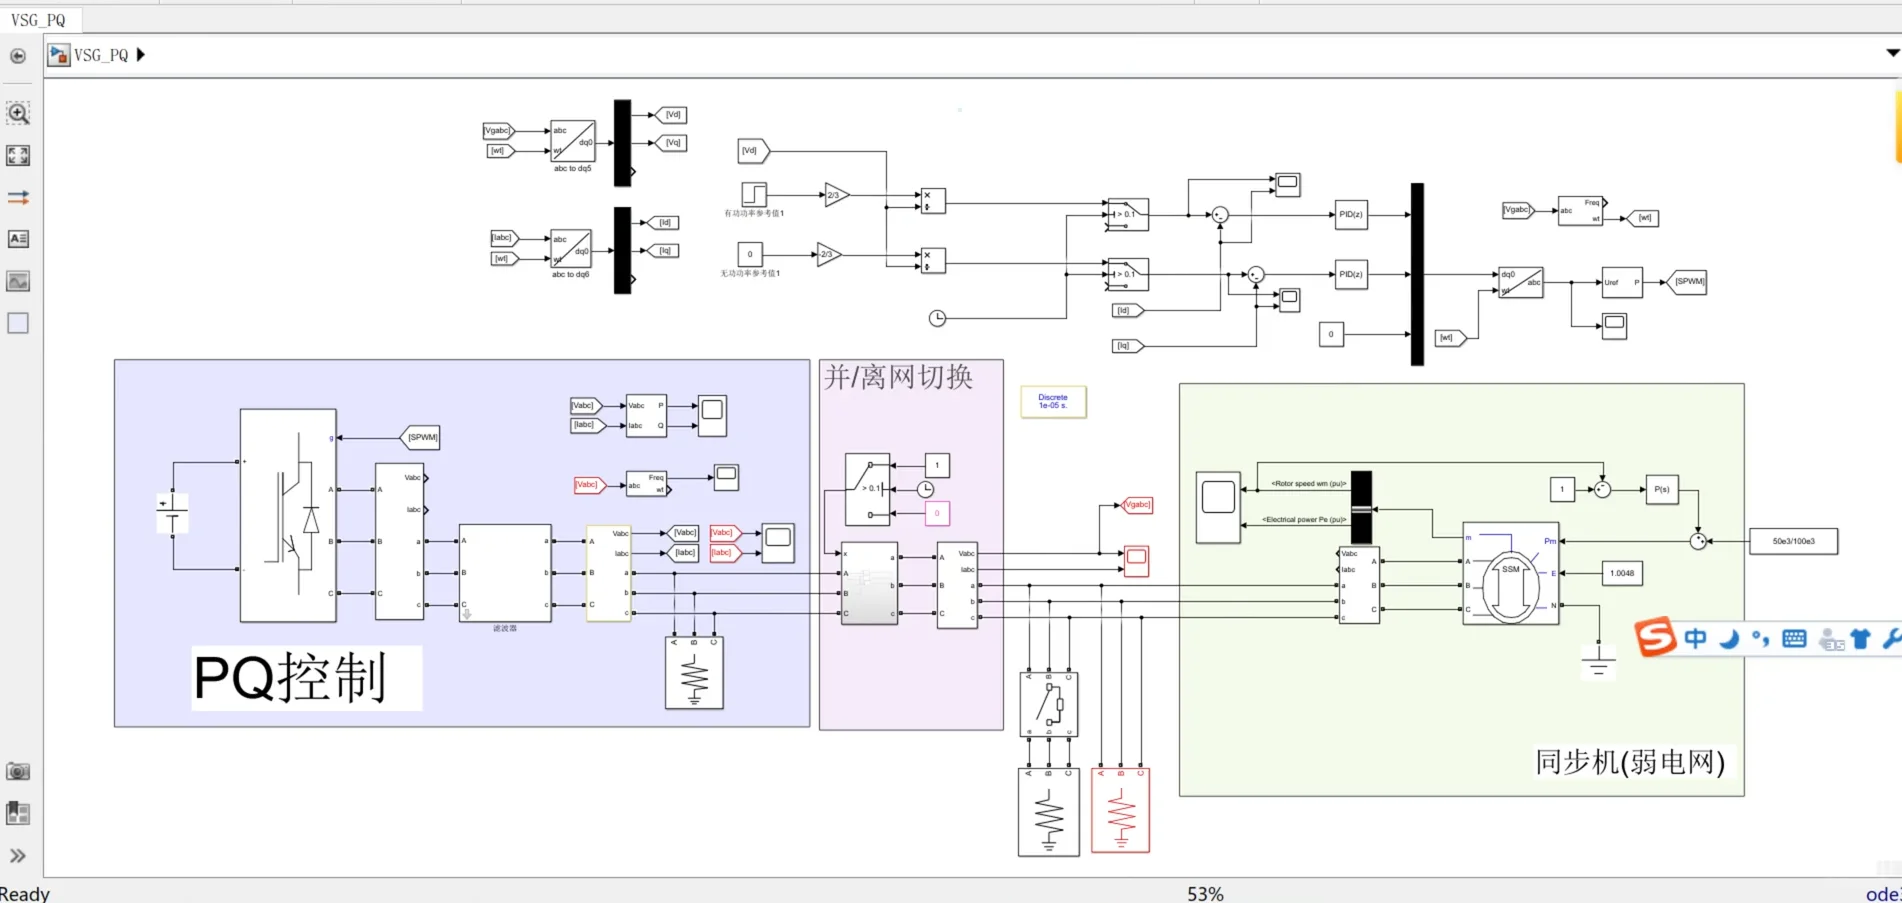
Task: Open the Sogou wrench toolbox icon
Action: pos(1892,638)
